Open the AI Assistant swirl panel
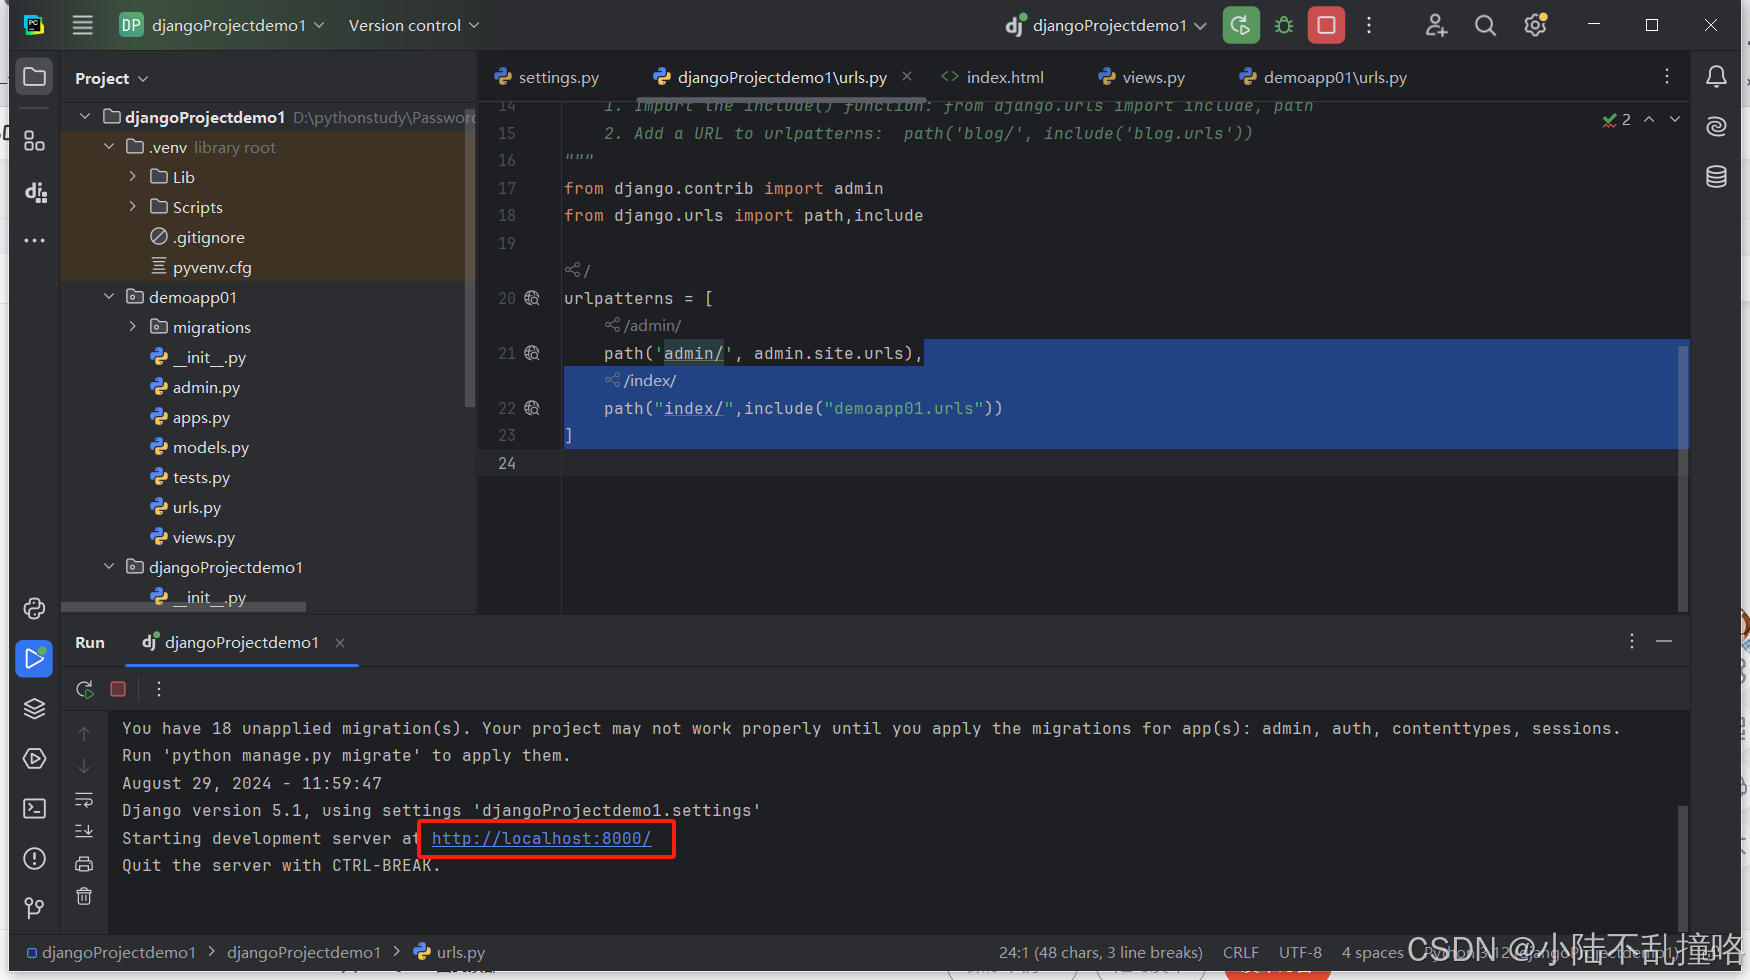The image size is (1750, 980). (x=1716, y=127)
